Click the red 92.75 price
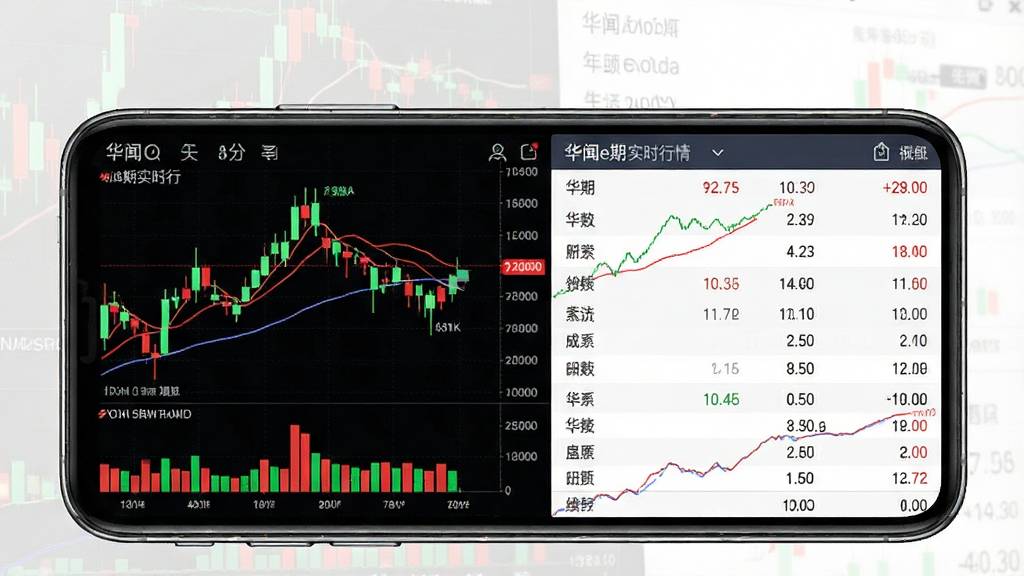The height and width of the screenshot is (576, 1024). [721, 188]
